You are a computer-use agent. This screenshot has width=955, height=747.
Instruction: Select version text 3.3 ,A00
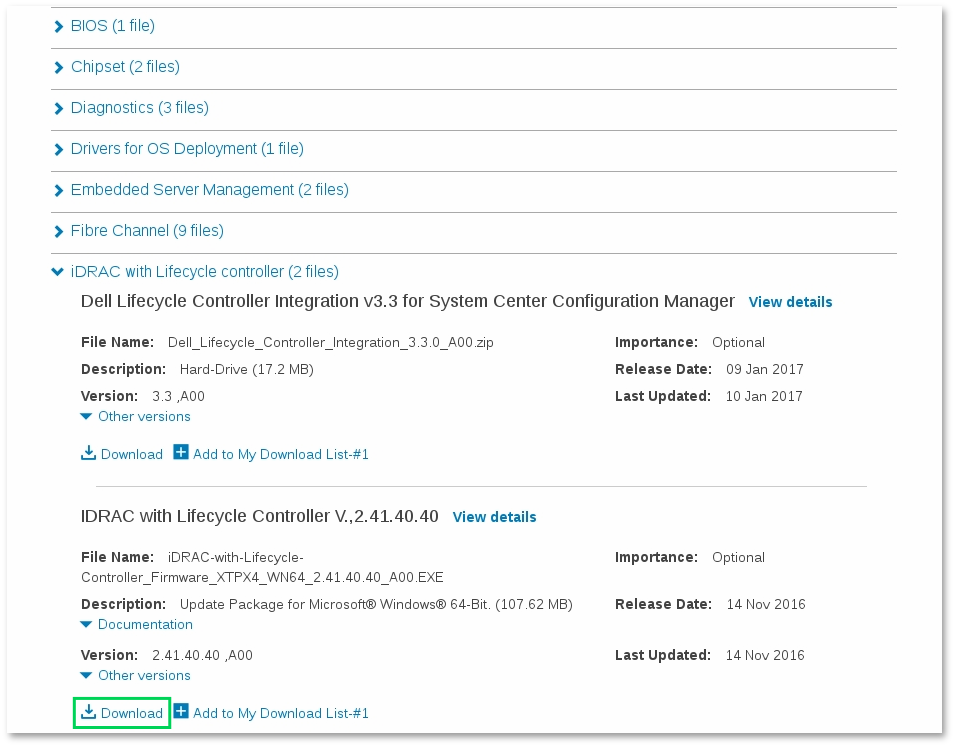178,397
